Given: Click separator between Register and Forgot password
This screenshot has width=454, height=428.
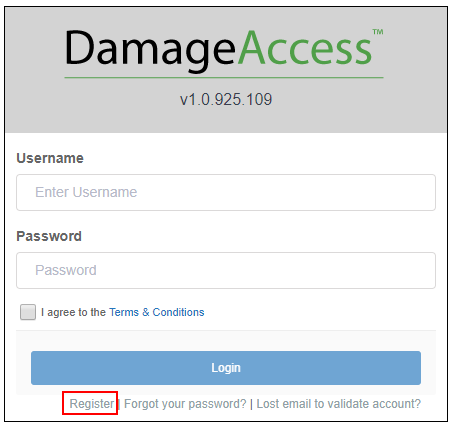Looking at the screenshot, I should [119, 404].
